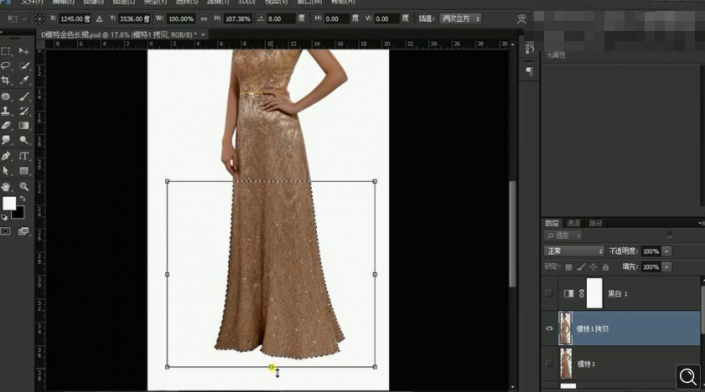The image size is (705, 392).
Task: Toggle Quick Mask mode
Action: point(5,231)
